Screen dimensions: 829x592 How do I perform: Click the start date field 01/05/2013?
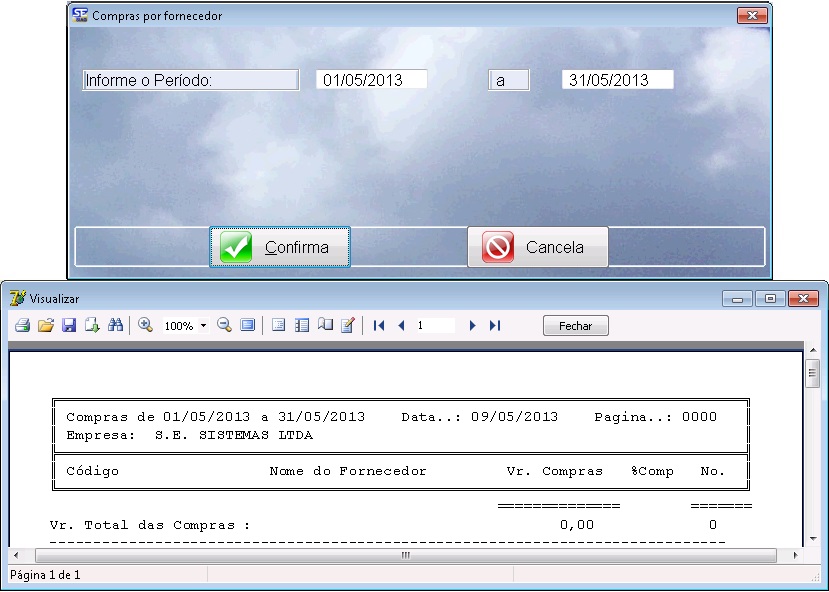coord(371,80)
